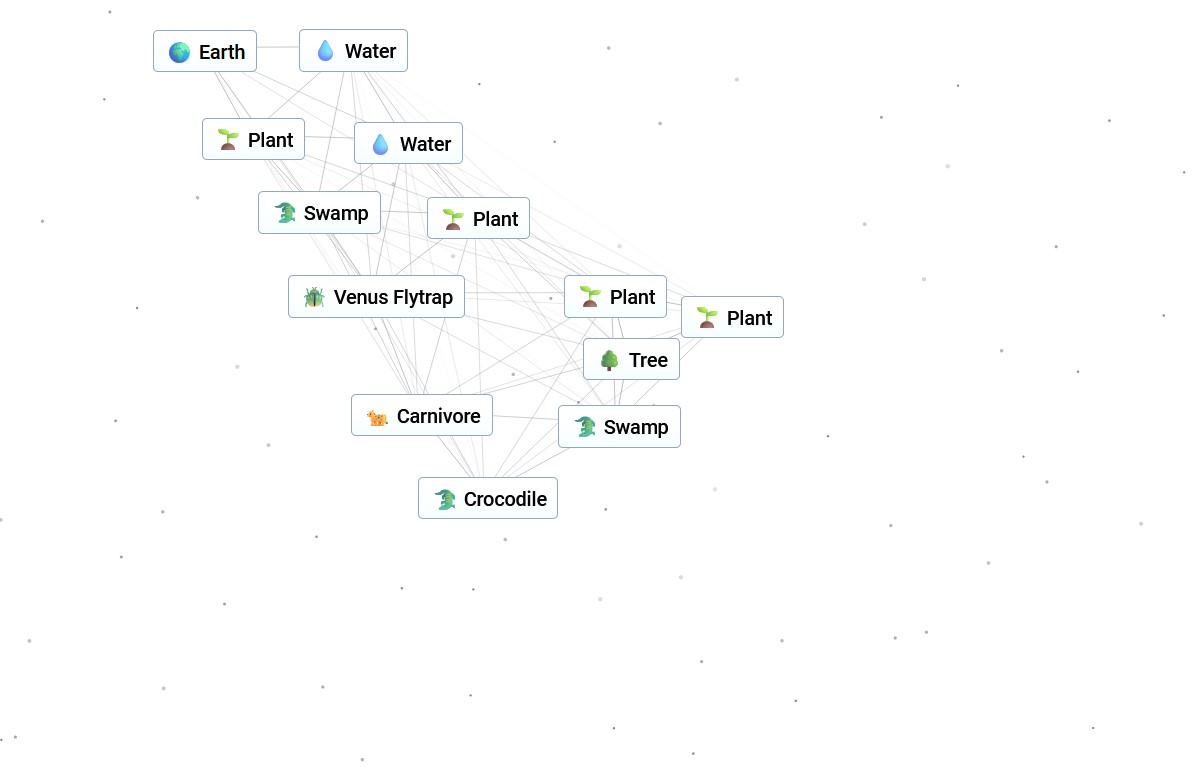The image size is (1192, 776).
Task: Click the leopard icon on the Carnivore tile
Action: point(377,417)
